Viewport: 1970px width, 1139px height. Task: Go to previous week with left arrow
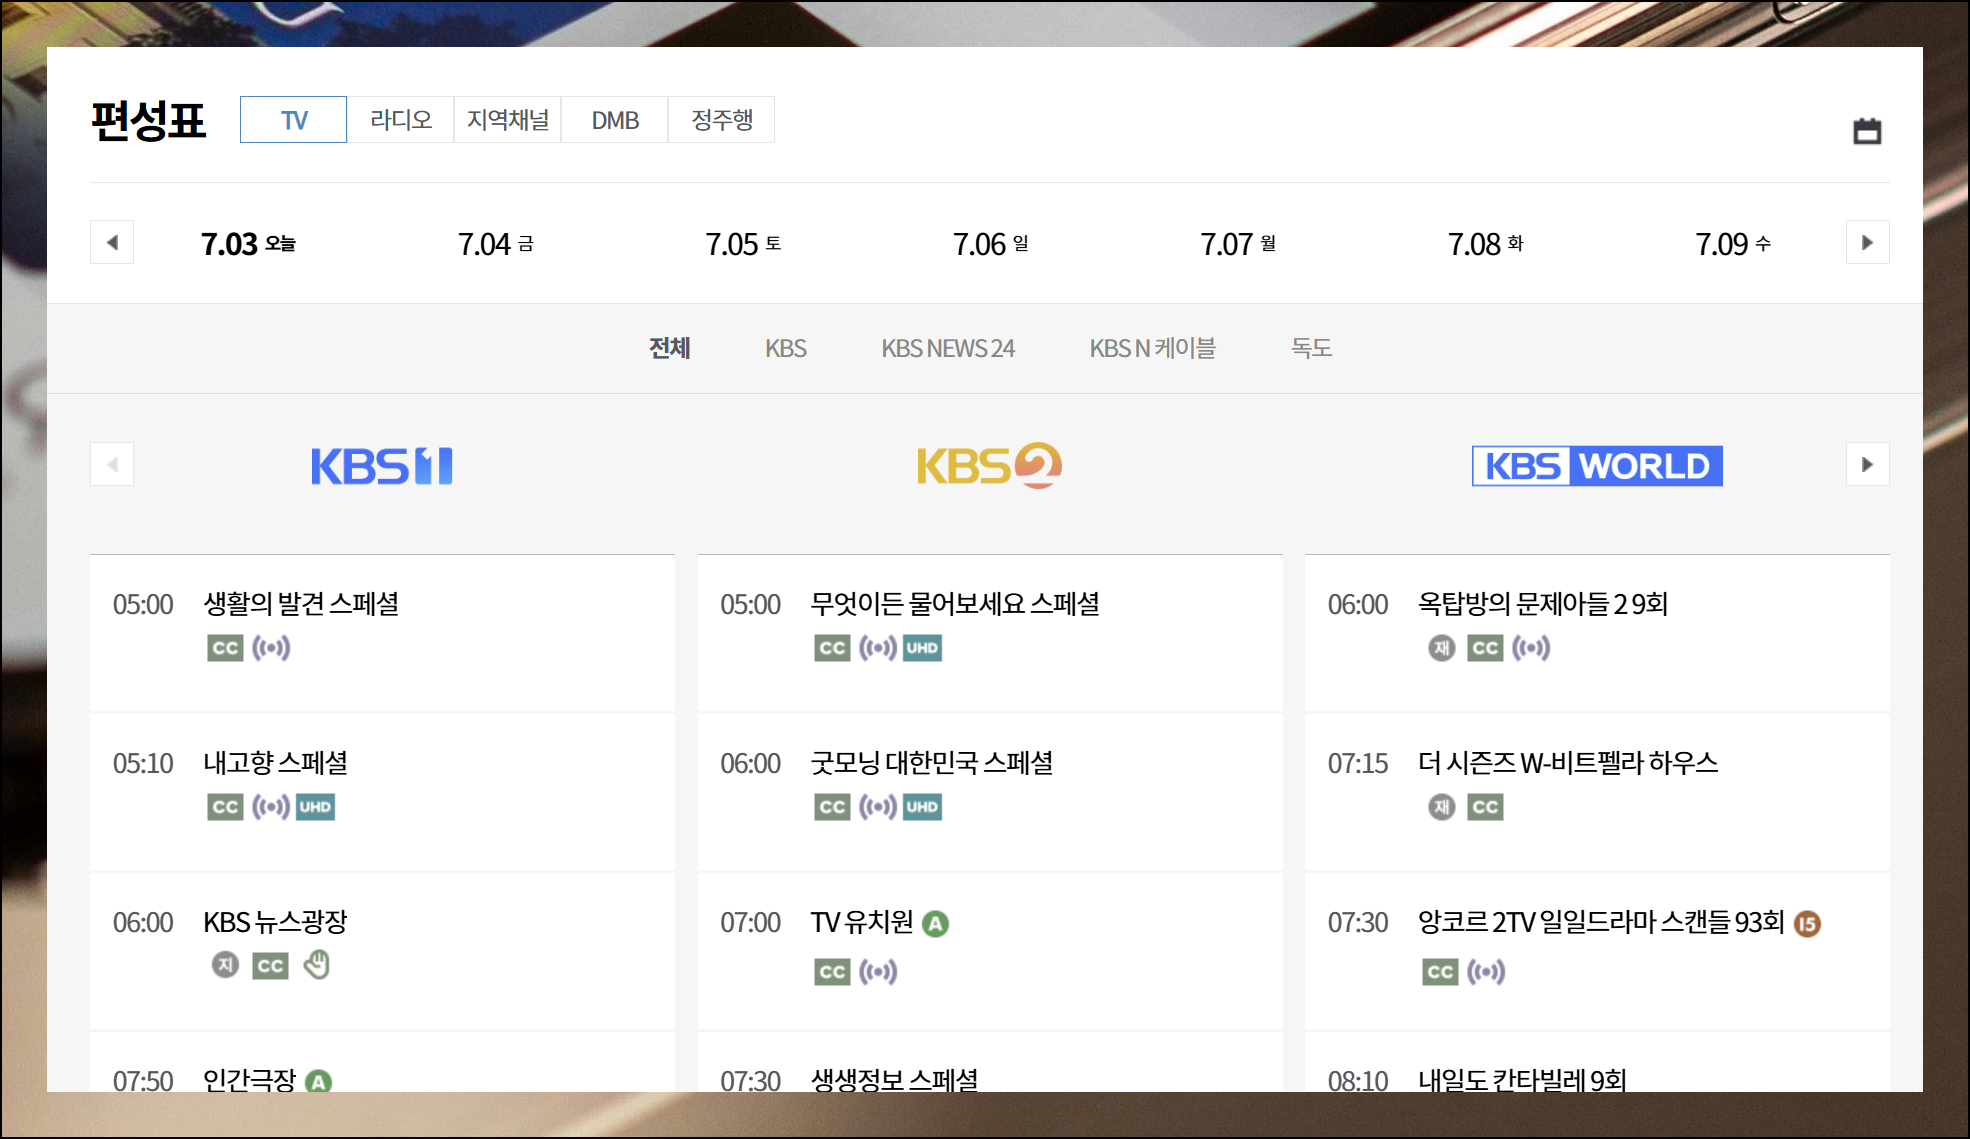pyautogui.click(x=112, y=242)
